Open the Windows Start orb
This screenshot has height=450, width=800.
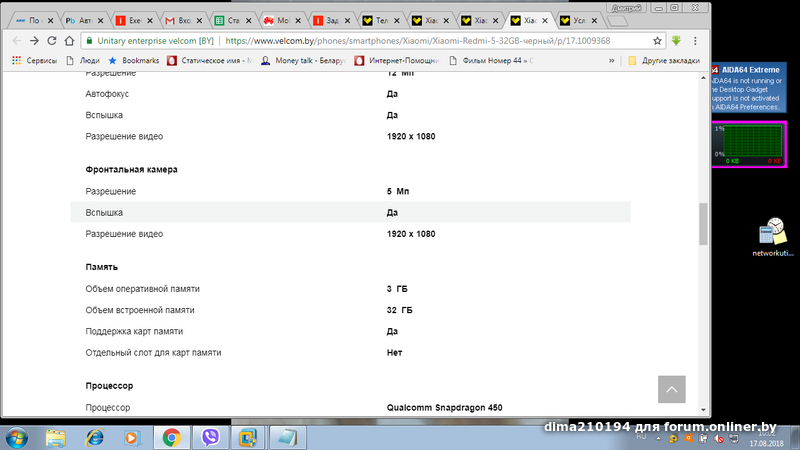[16, 438]
